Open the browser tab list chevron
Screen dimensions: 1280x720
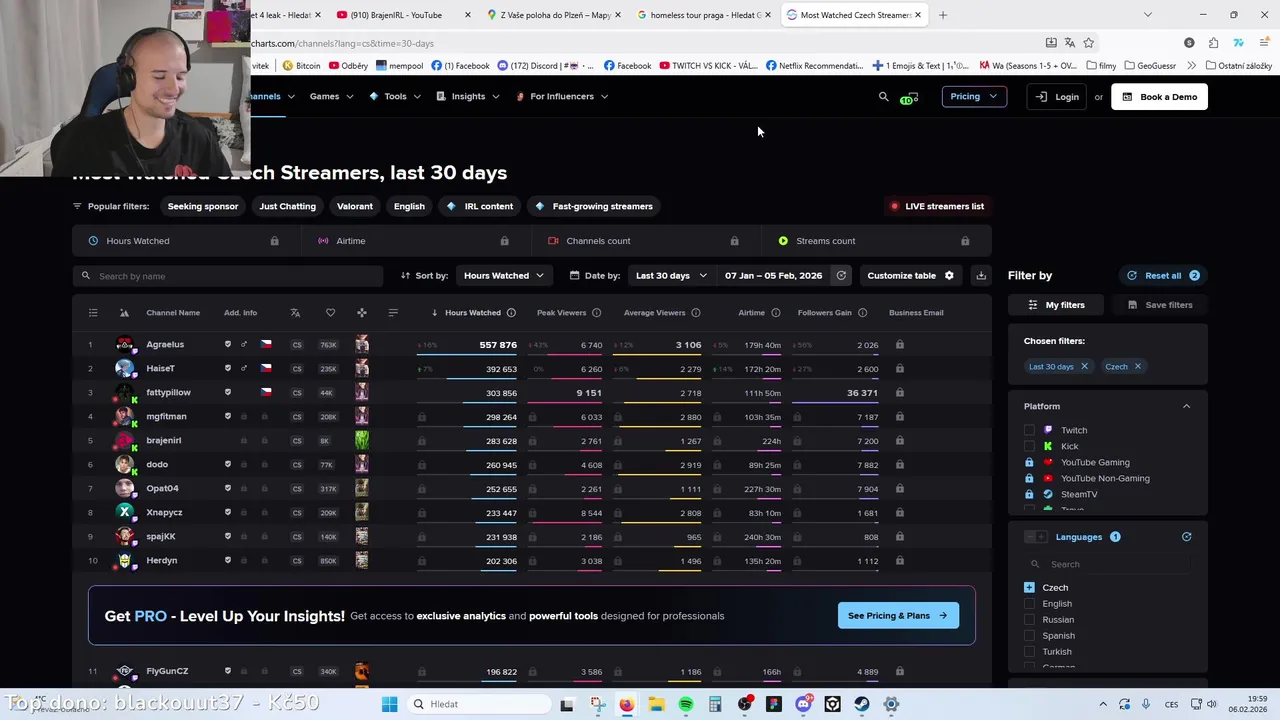point(1147,15)
